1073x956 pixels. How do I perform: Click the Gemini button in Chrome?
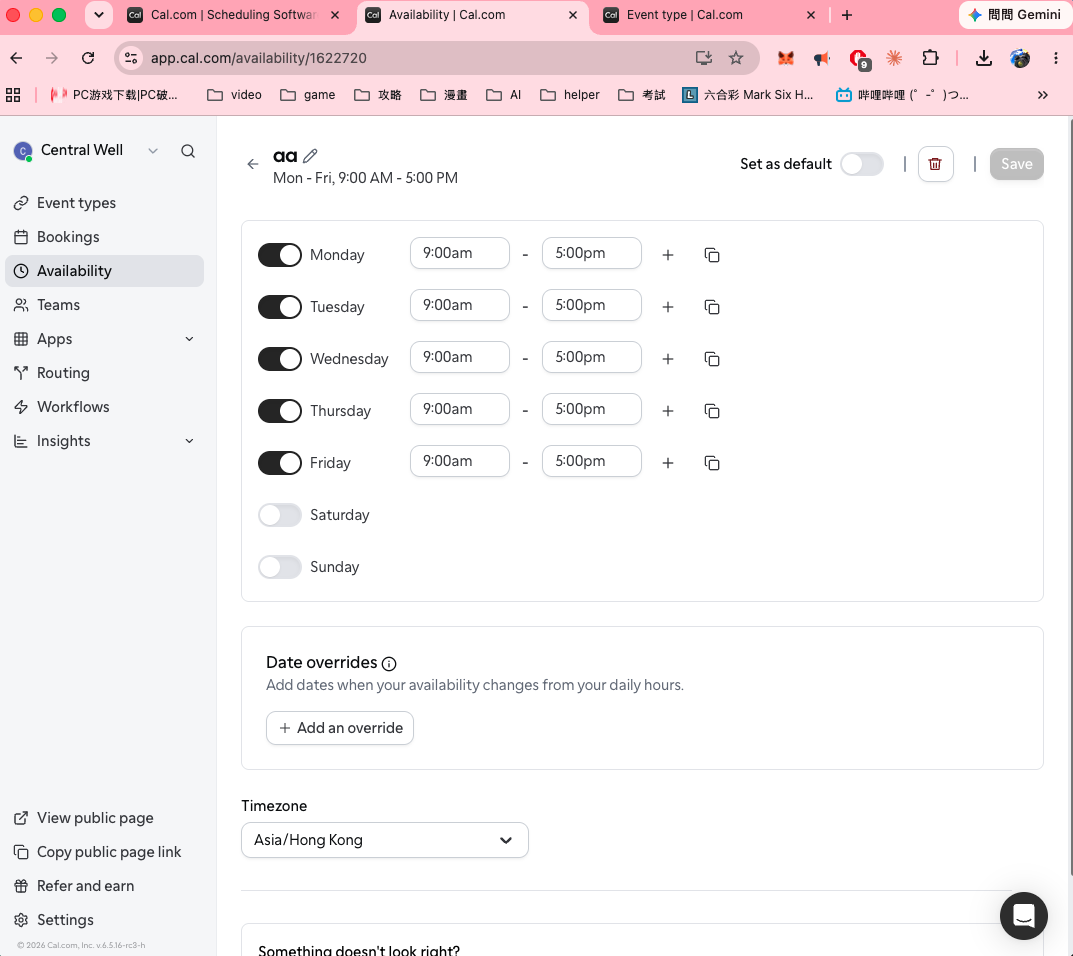coord(1015,15)
